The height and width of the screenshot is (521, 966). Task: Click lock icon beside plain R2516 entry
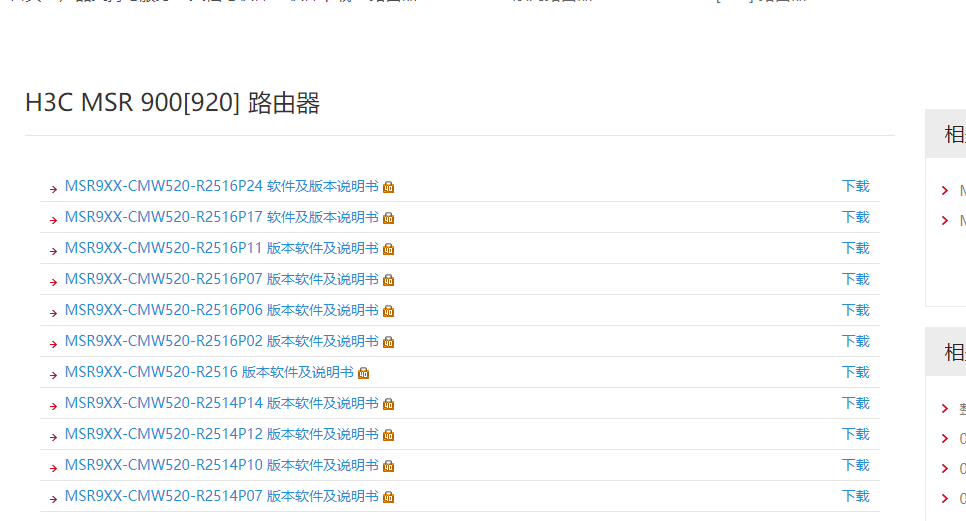click(363, 373)
